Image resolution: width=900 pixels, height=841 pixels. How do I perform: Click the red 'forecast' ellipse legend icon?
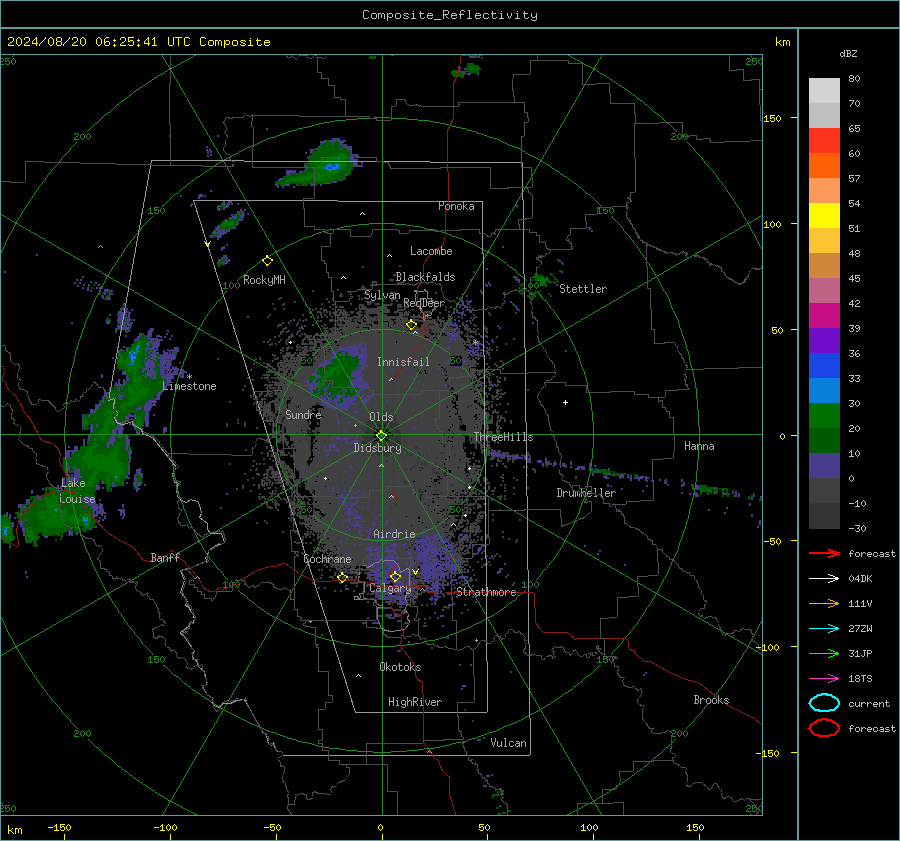point(824,728)
